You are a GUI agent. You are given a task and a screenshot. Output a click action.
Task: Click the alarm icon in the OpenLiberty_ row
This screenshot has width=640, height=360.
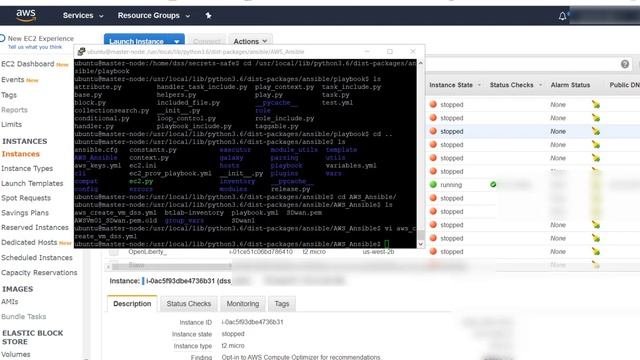[x=596, y=251]
